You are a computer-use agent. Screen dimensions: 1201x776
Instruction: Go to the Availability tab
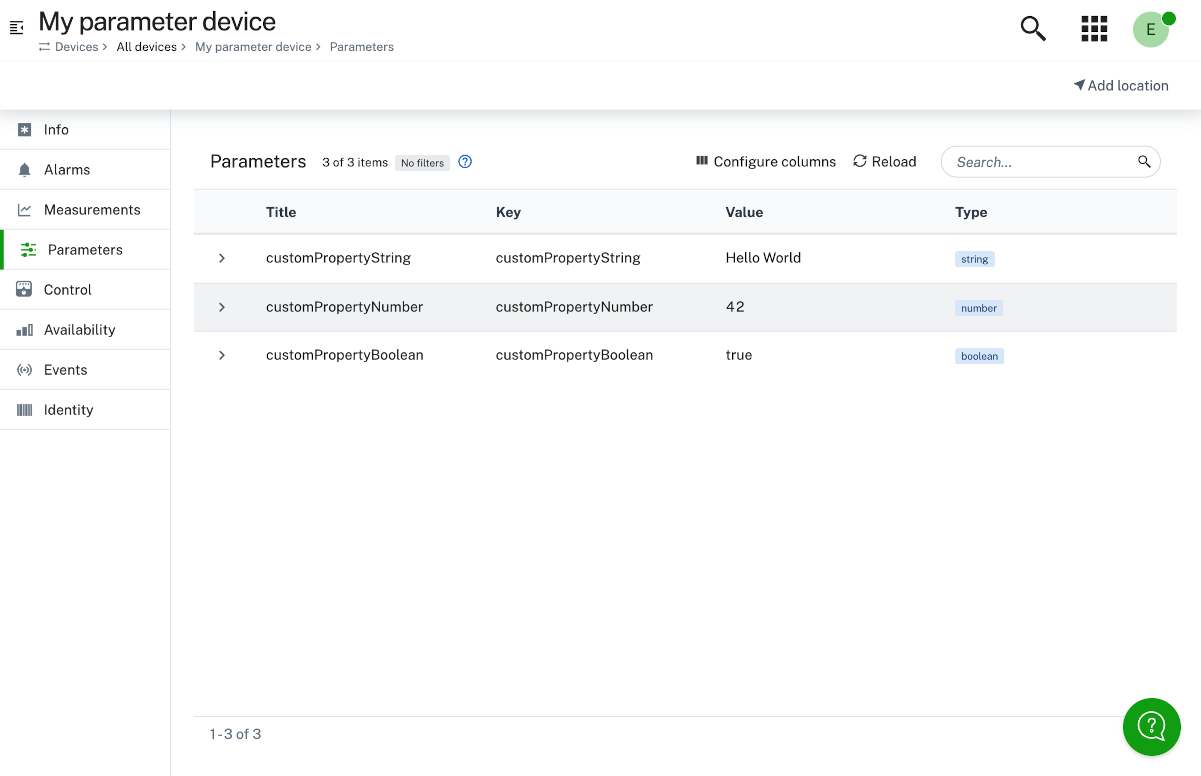pyautogui.click(x=79, y=330)
